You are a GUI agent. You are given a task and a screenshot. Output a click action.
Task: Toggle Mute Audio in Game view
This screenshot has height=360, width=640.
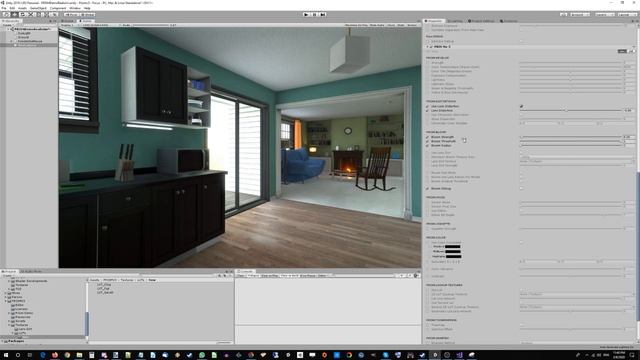377,25
